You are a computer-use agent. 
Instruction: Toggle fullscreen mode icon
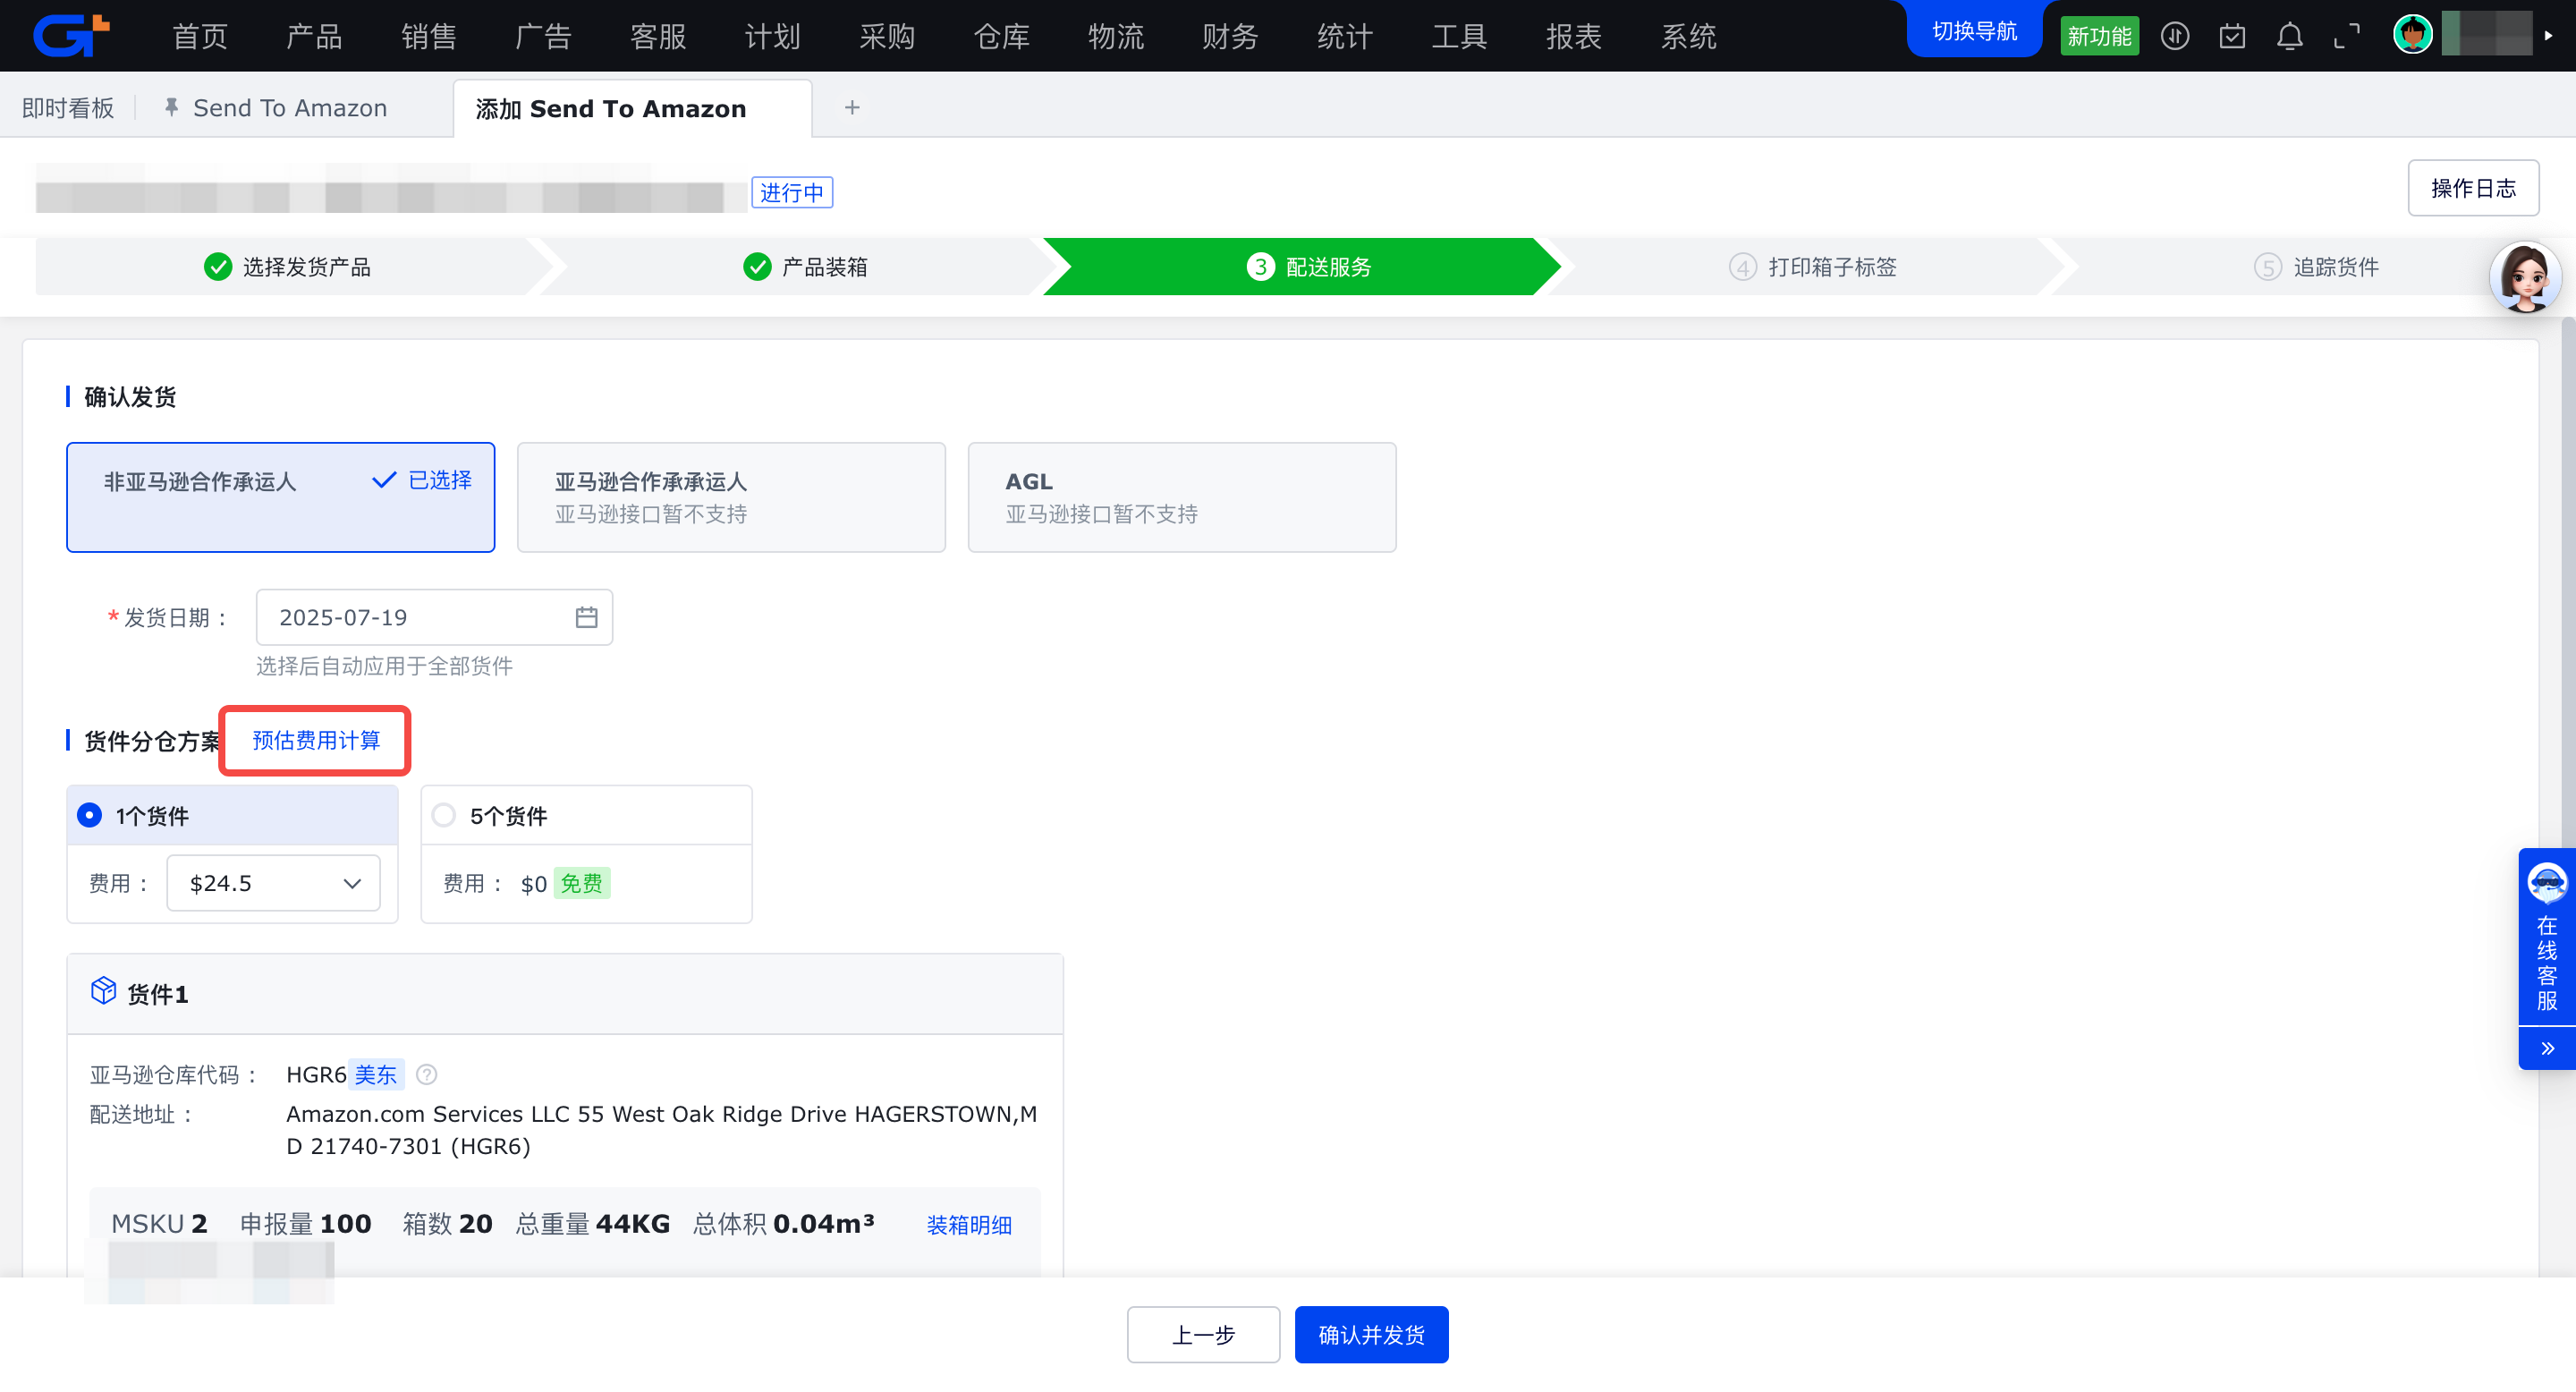[x=2347, y=37]
